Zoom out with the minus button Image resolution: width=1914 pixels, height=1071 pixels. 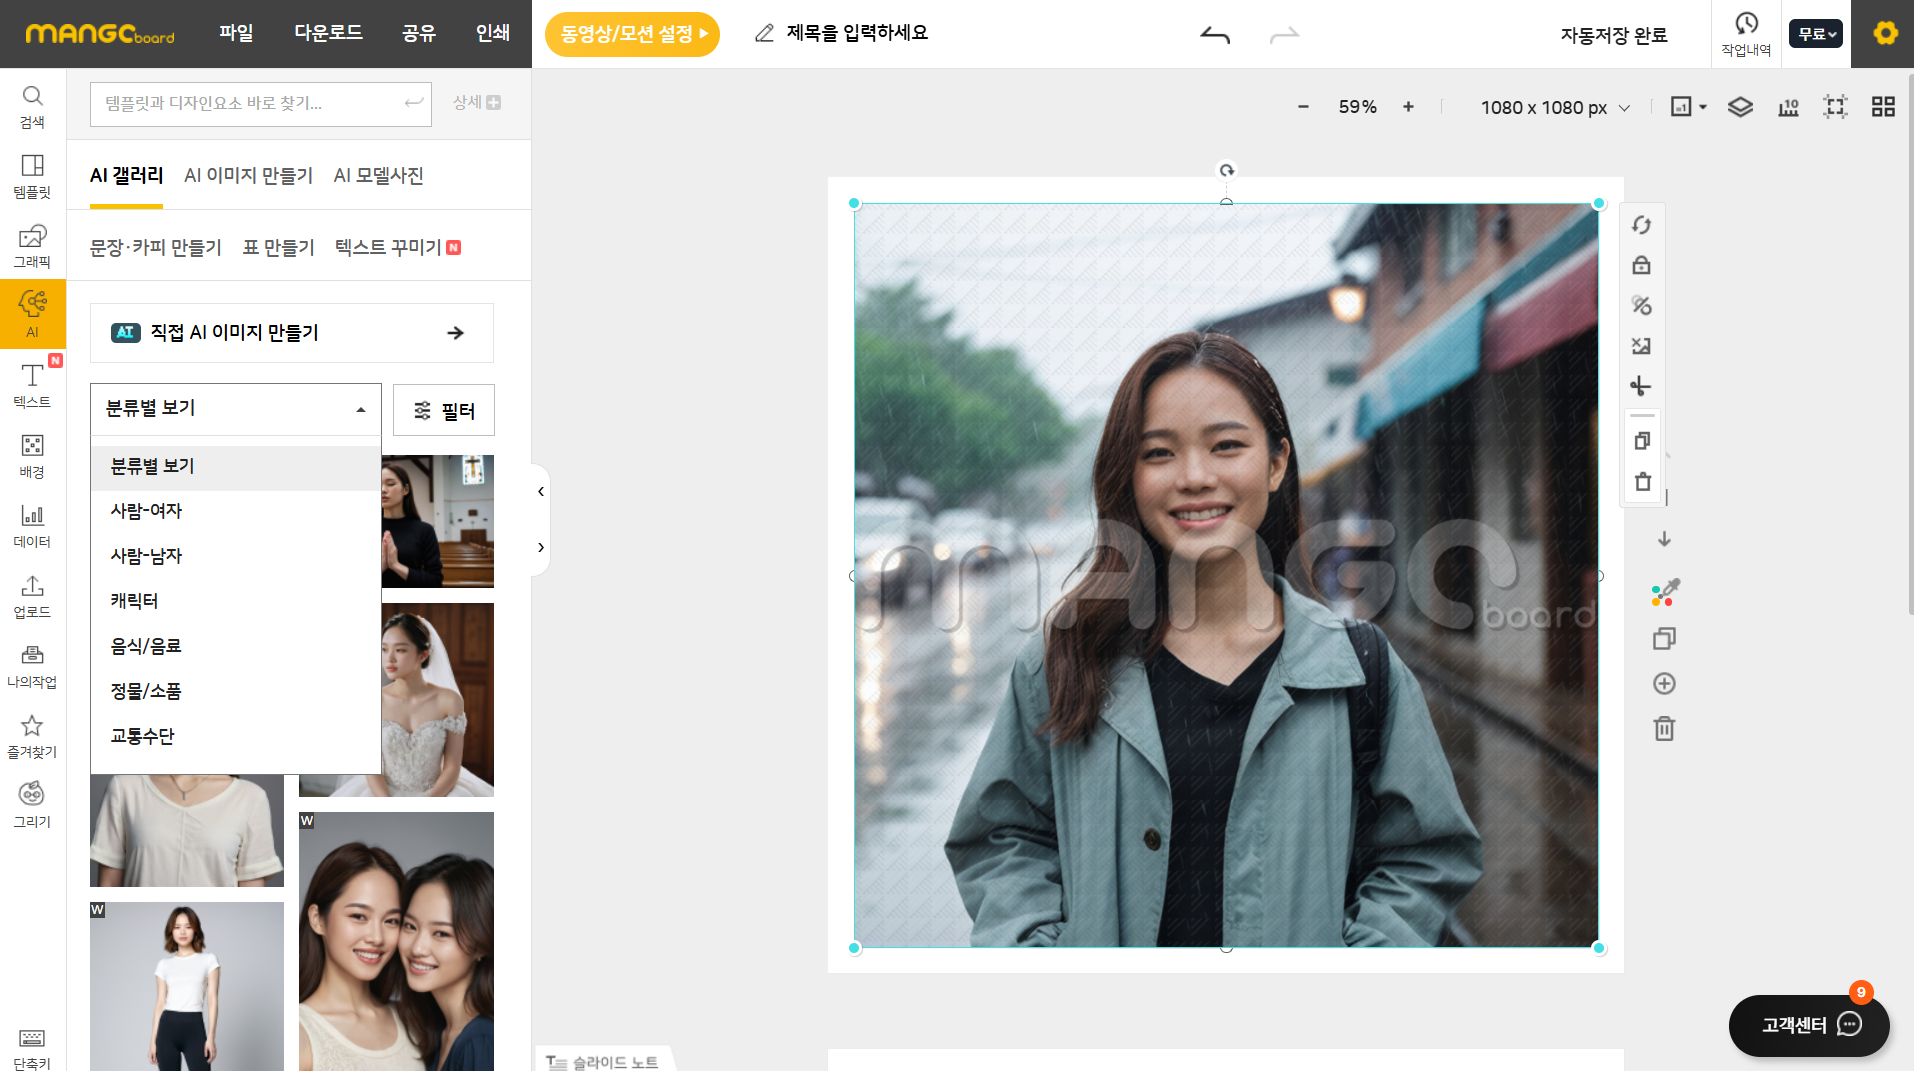1303,107
